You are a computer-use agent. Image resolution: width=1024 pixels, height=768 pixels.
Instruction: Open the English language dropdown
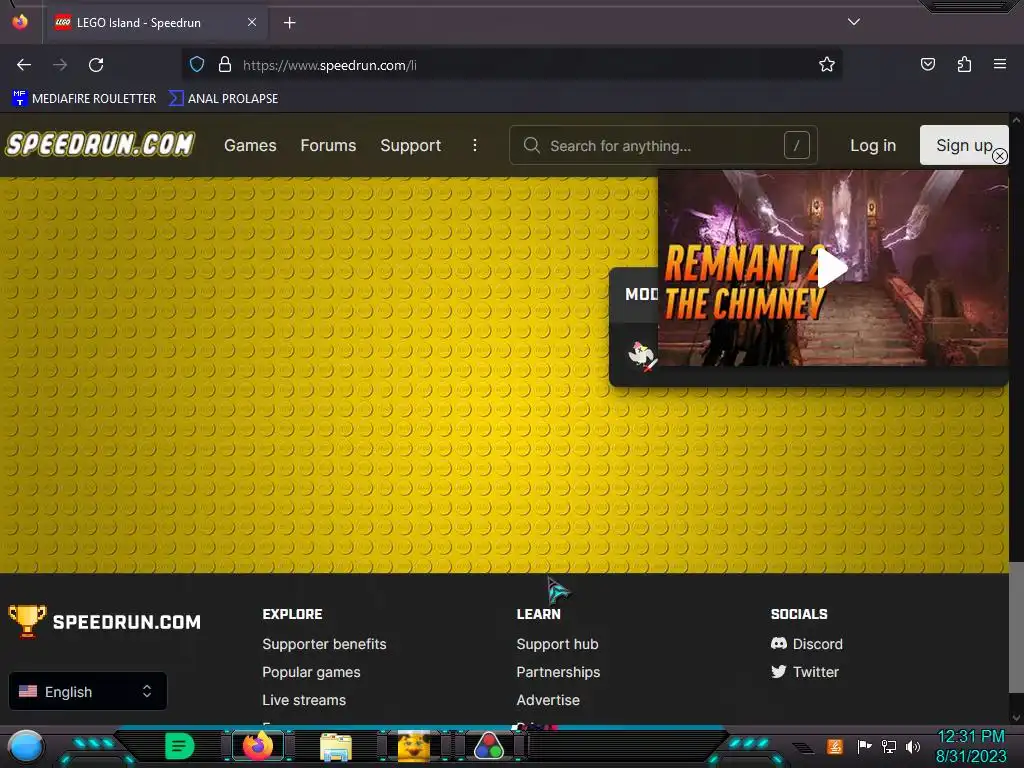pyautogui.click(x=88, y=692)
